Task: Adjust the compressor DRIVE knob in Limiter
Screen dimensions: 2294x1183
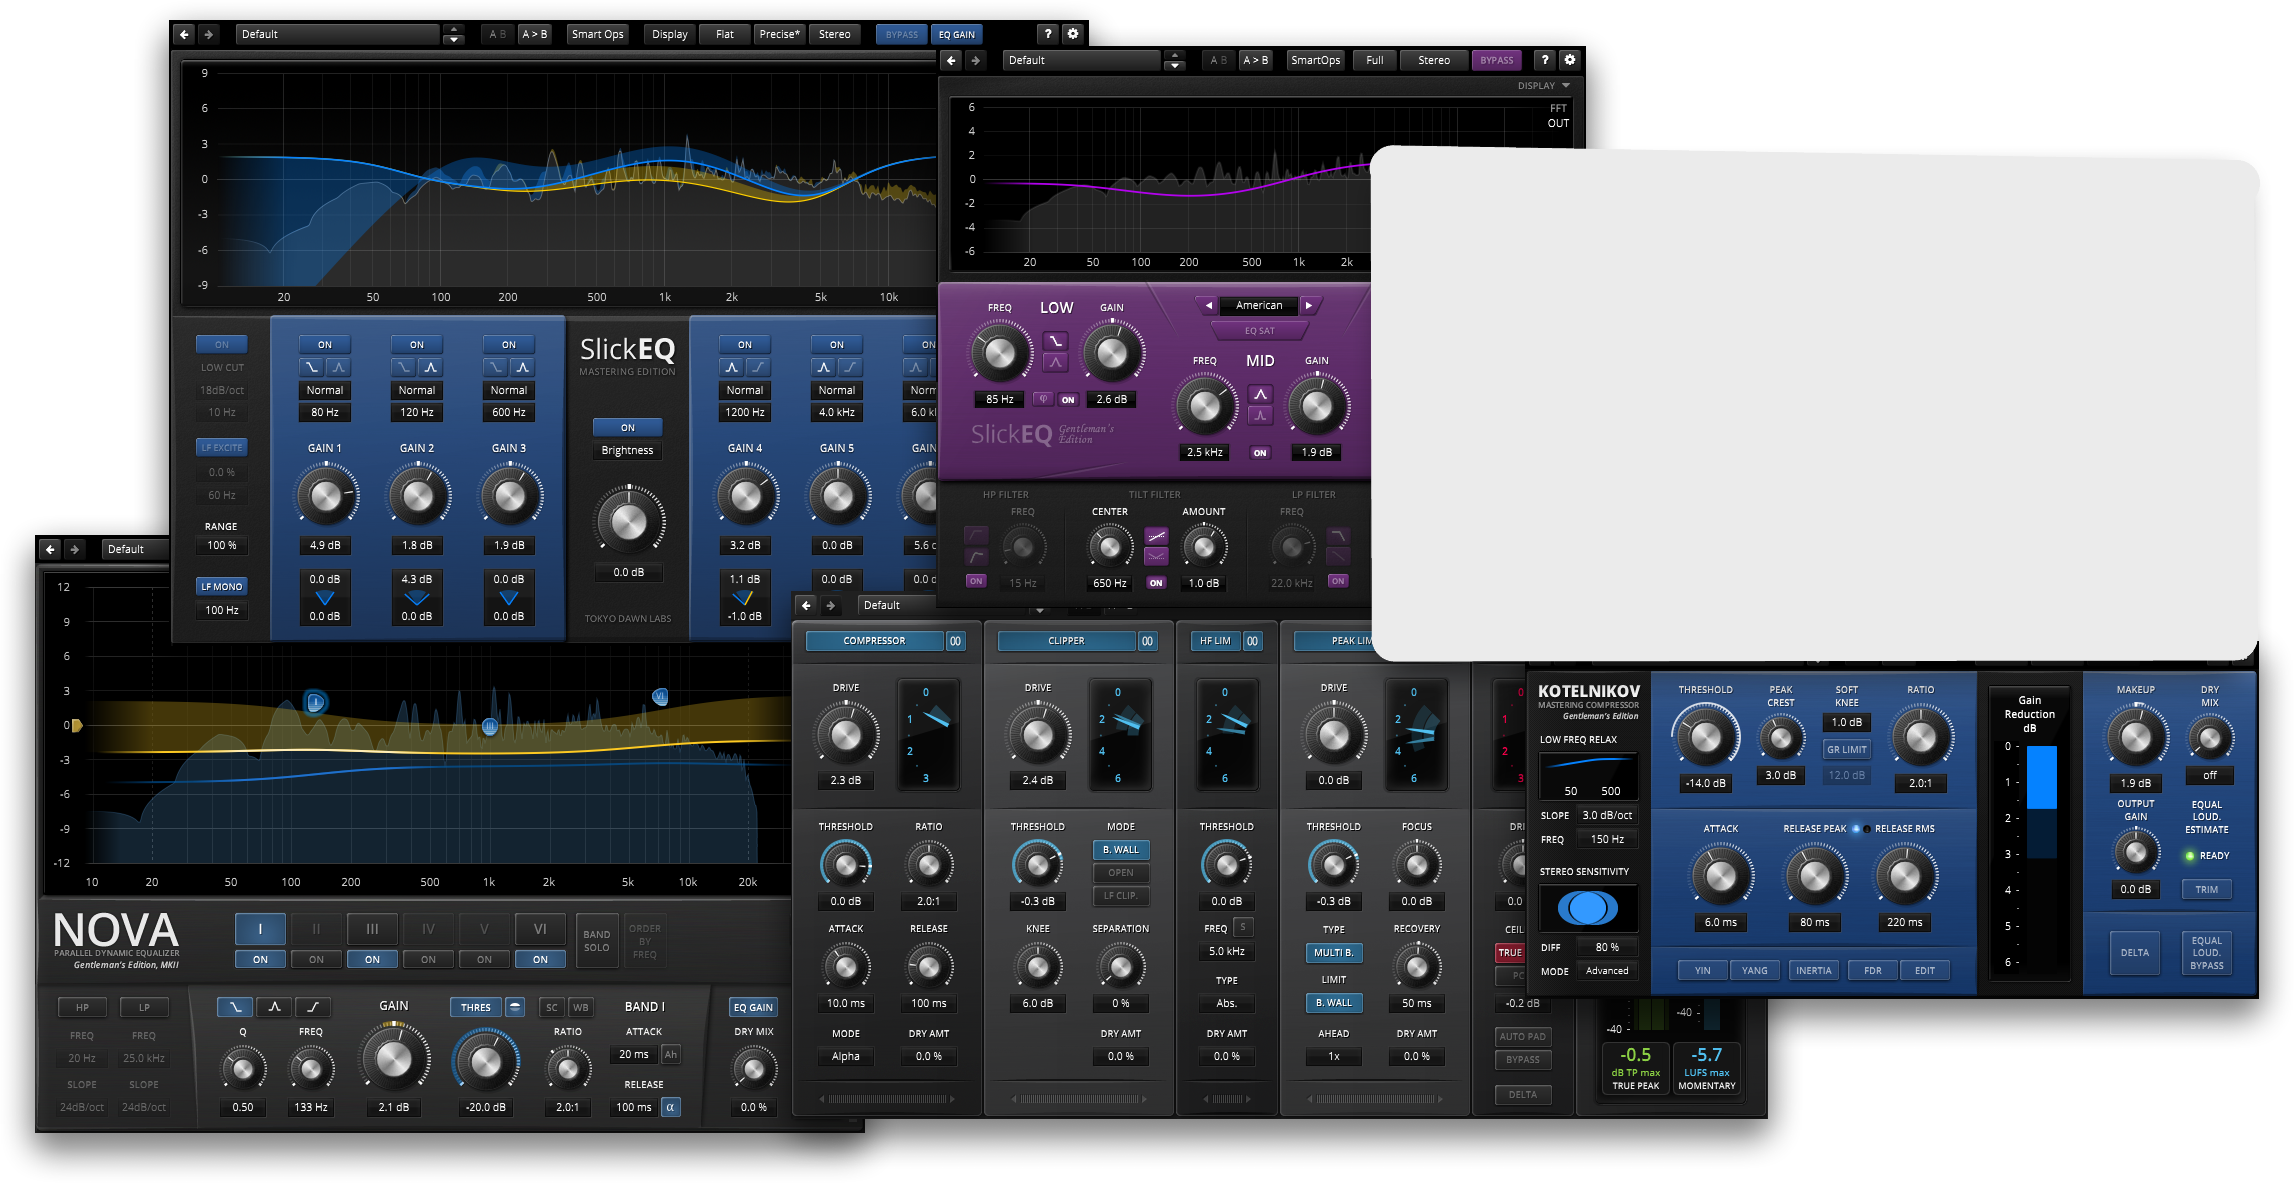Action: tap(846, 735)
